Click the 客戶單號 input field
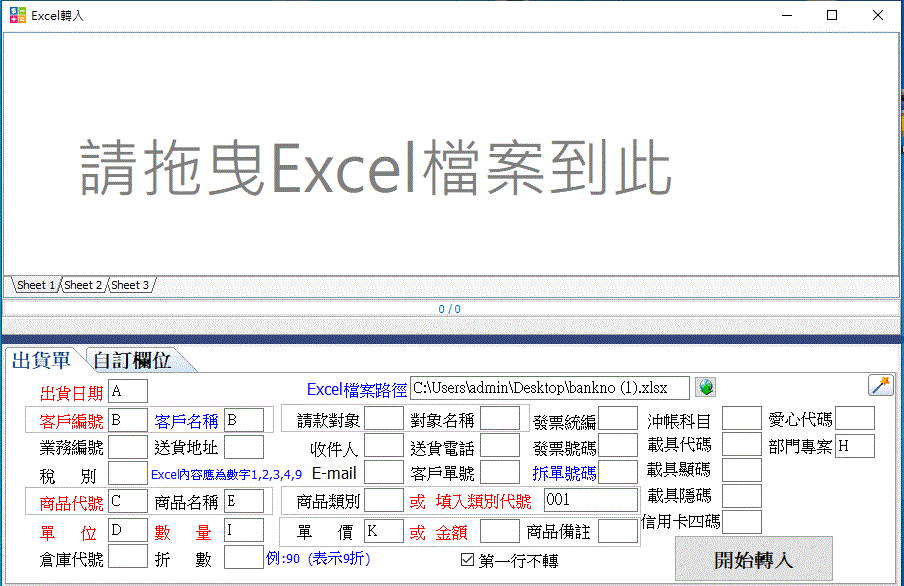This screenshot has height=586, width=904. click(x=500, y=472)
